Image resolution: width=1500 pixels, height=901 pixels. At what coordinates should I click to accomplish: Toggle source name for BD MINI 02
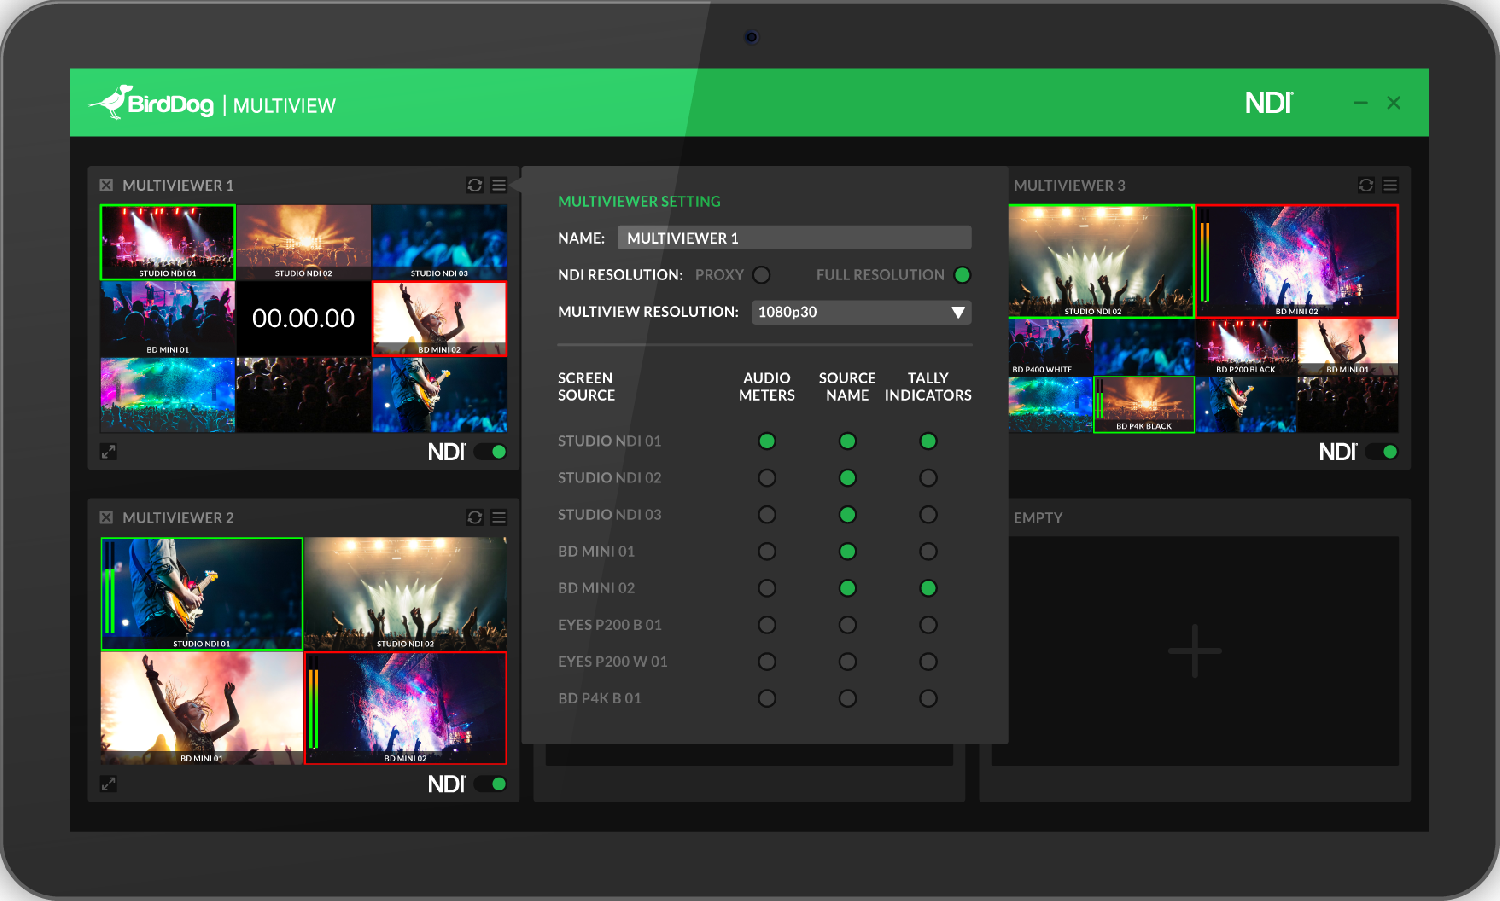tap(848, 588)
